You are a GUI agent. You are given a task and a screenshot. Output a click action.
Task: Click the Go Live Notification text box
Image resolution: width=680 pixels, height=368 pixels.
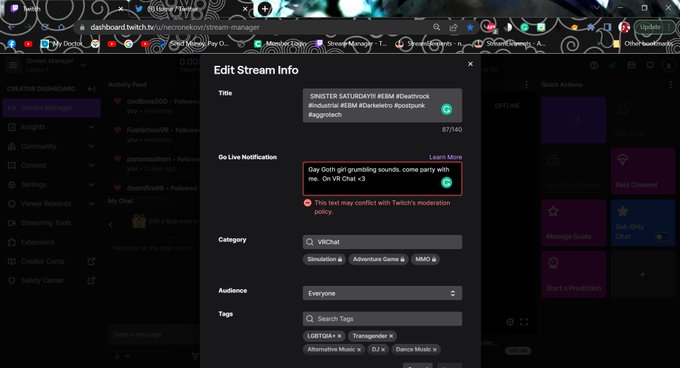point(382,179)
